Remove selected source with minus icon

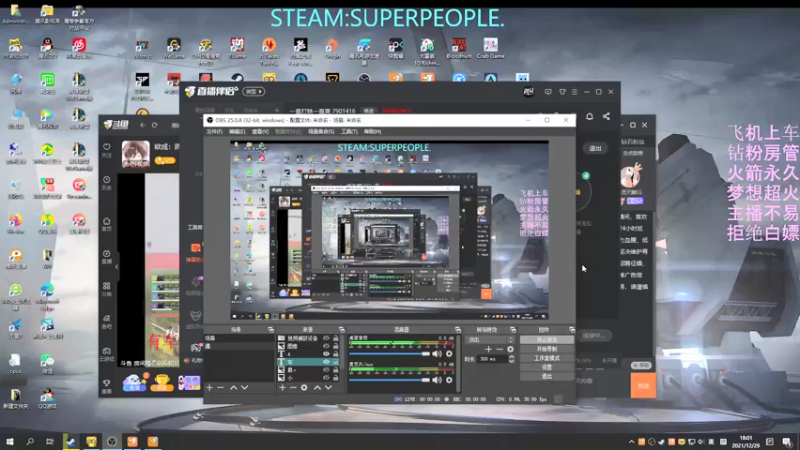point(293,388)
